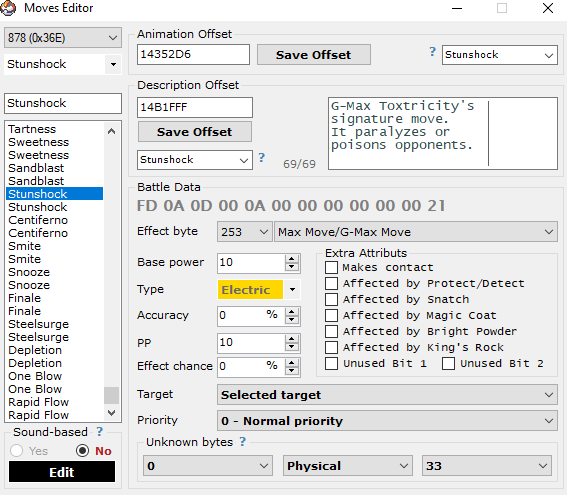567x495 pixels.
Task: Click the Animation Offset help question mark
Action: tap(432, 52)
